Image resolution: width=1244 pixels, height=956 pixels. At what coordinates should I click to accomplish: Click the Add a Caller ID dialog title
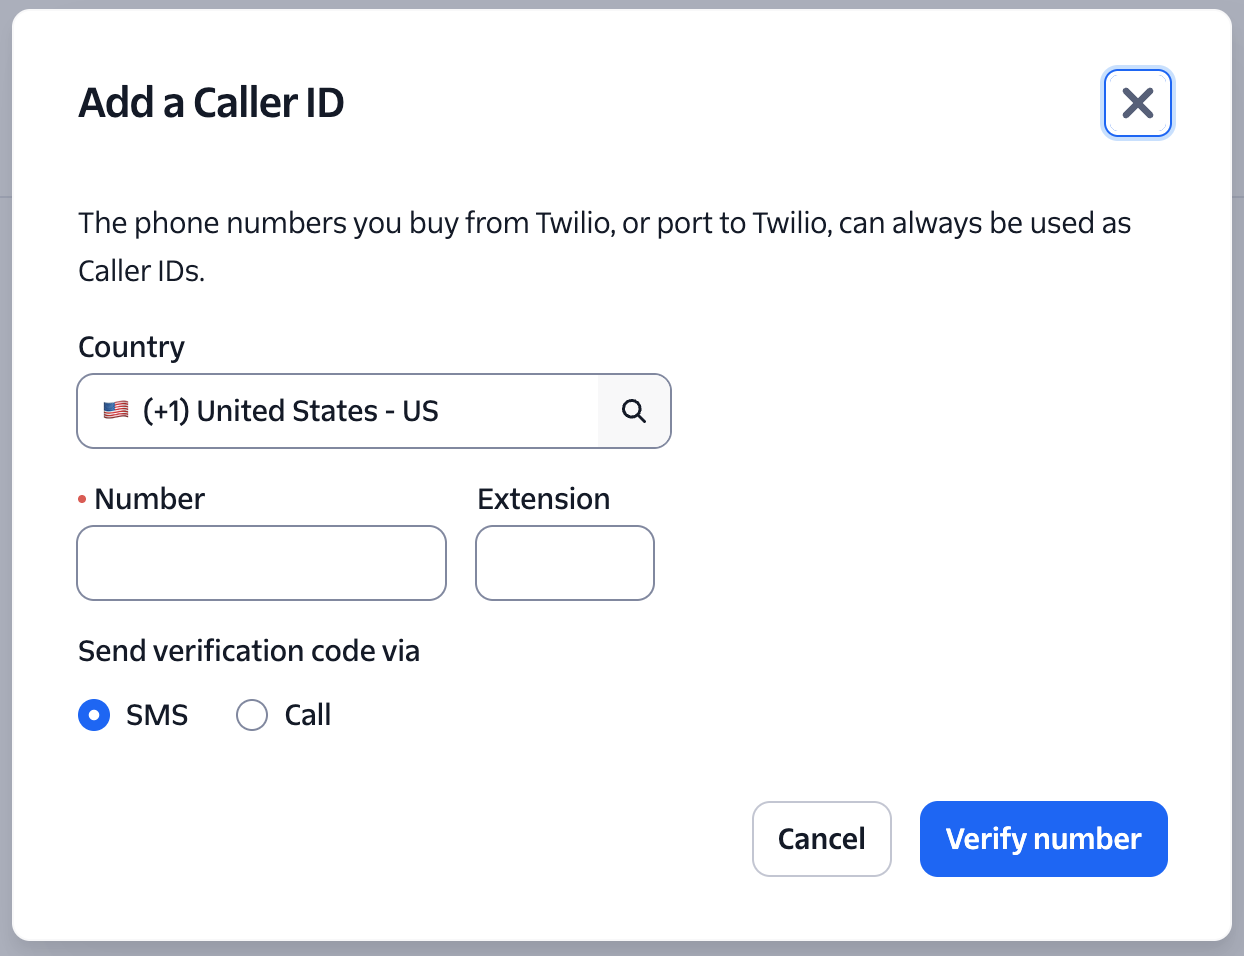tap(210, 102)
